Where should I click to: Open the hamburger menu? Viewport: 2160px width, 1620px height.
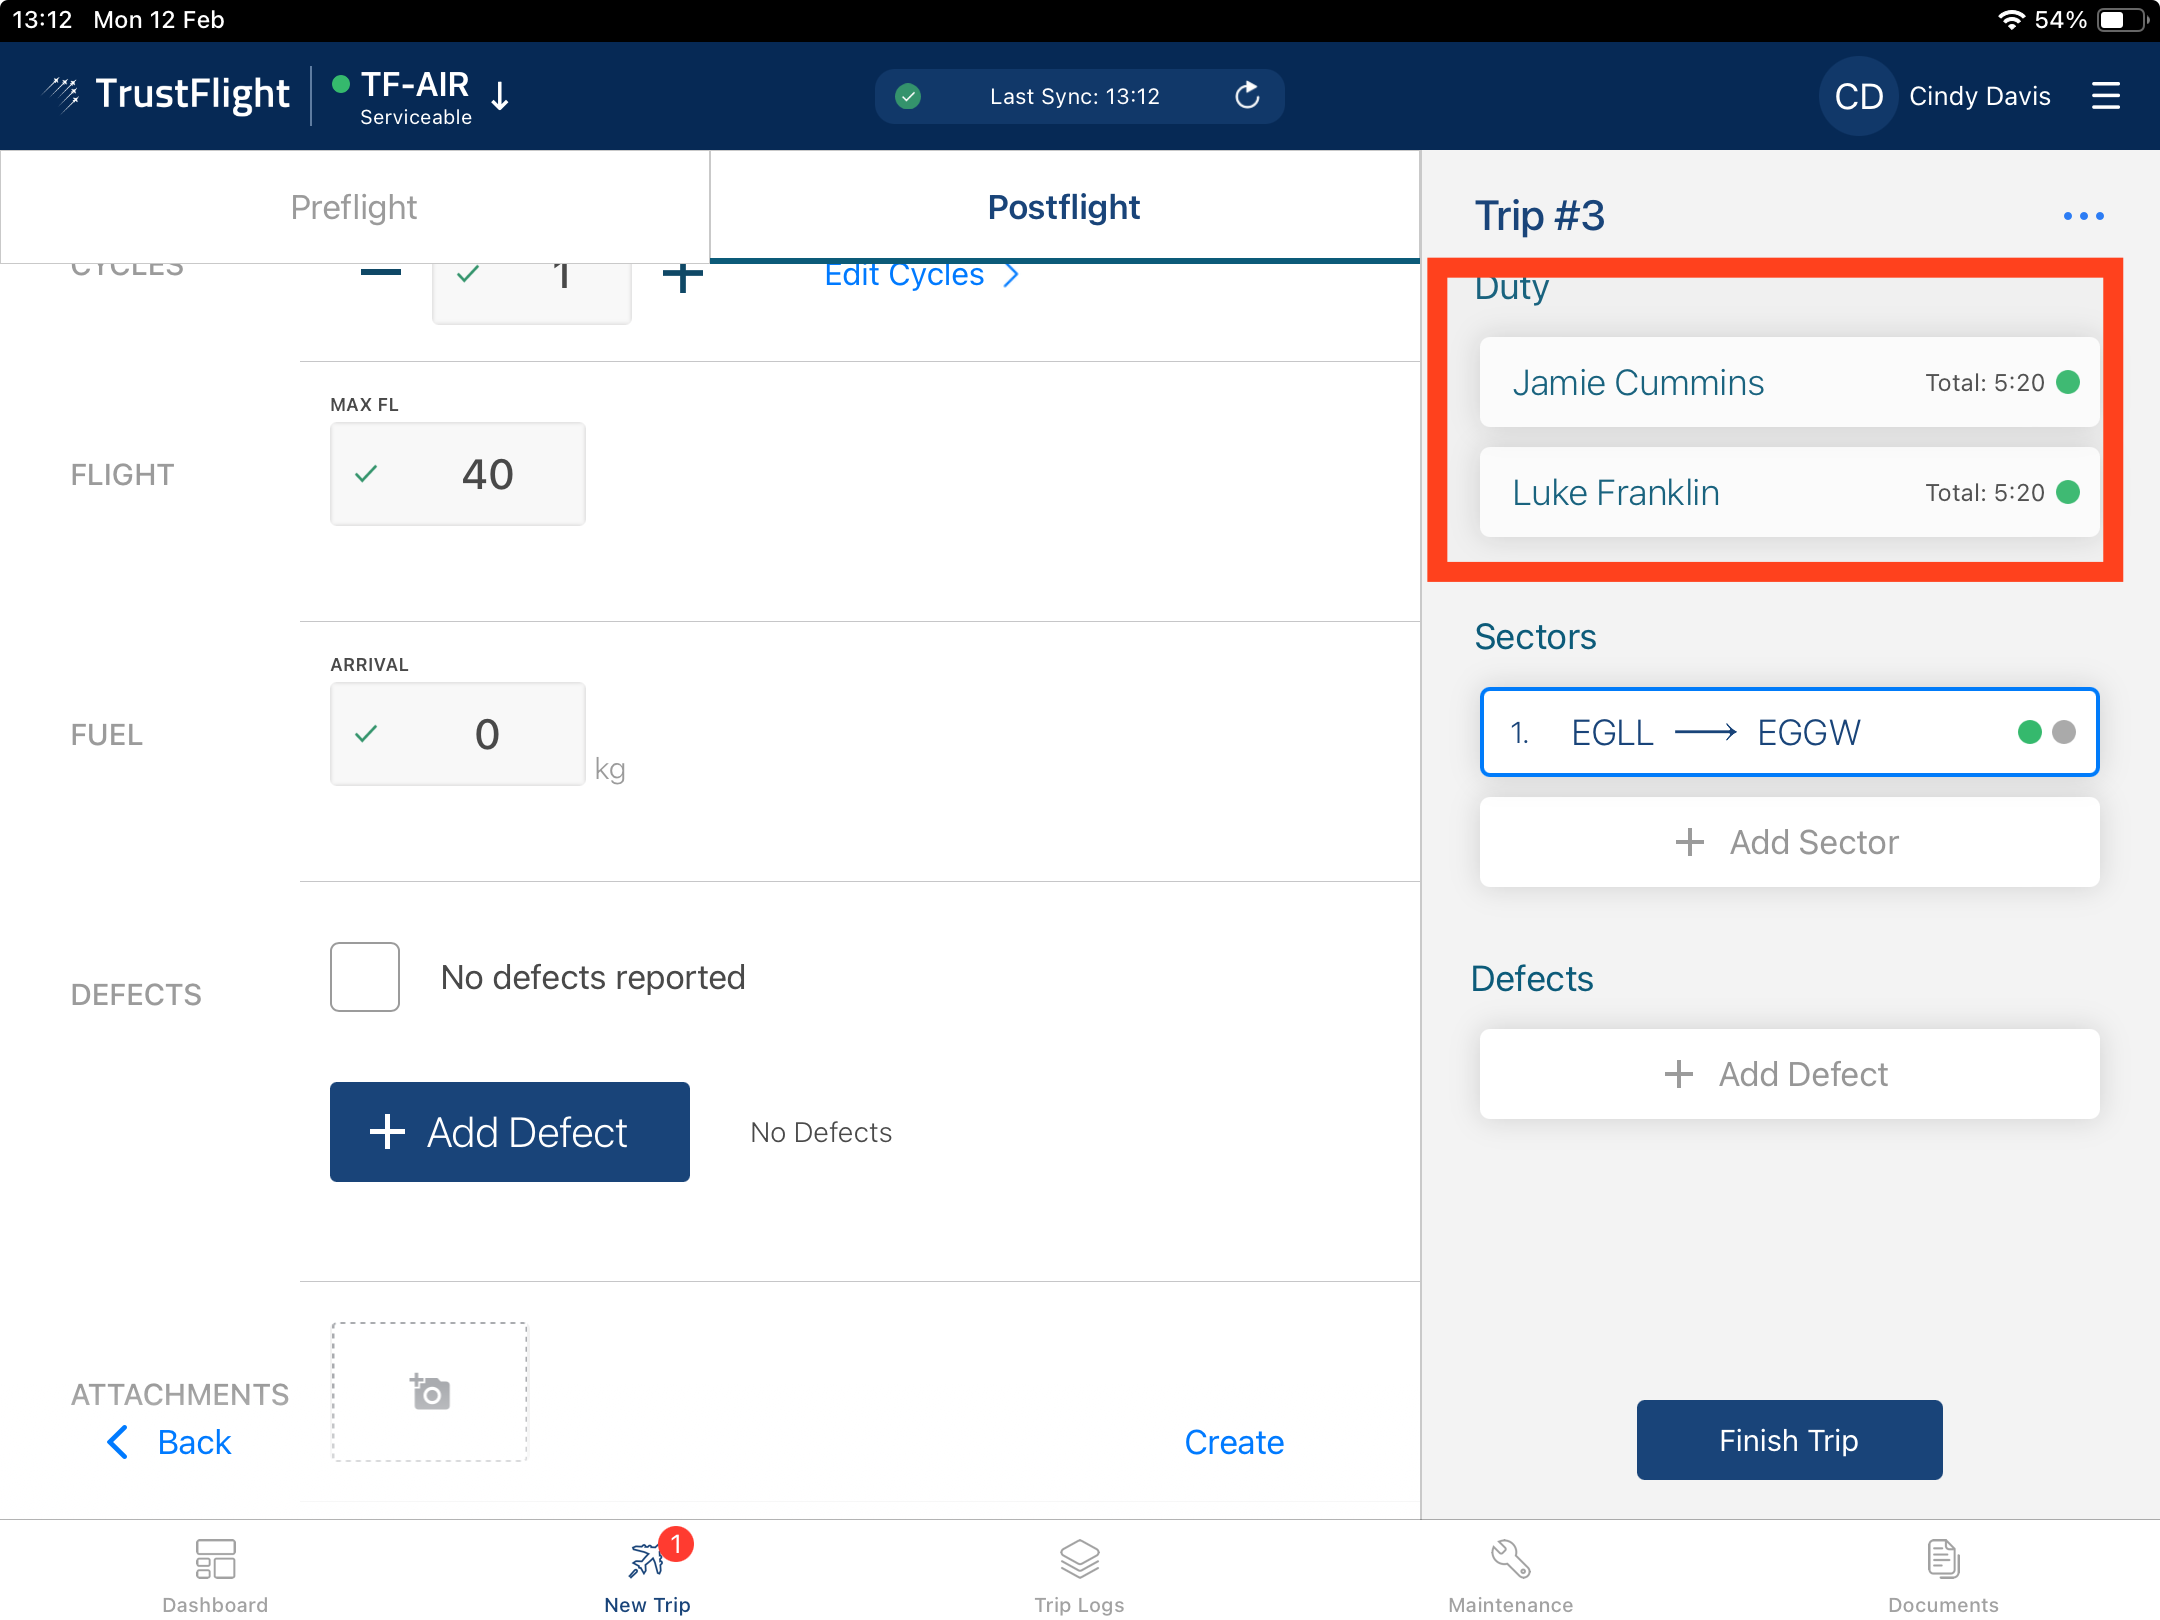point(2105,96)
